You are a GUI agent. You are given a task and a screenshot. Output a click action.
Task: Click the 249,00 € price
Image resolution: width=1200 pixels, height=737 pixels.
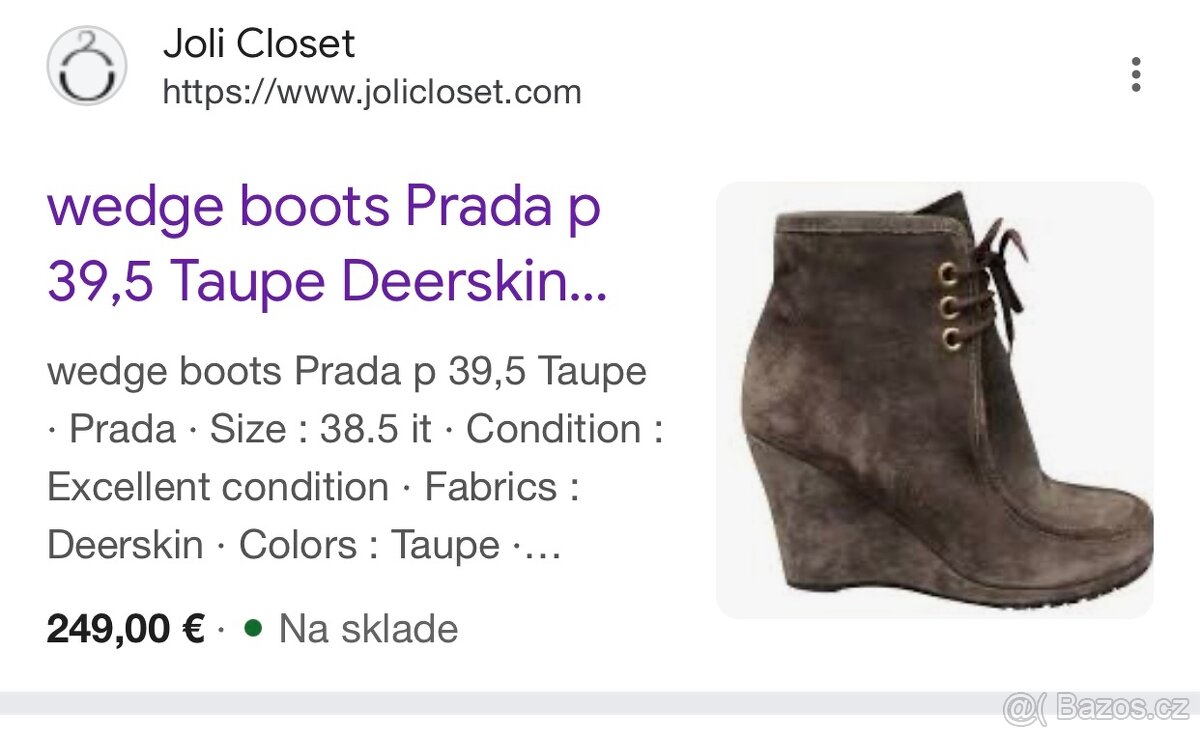(126, 629)
